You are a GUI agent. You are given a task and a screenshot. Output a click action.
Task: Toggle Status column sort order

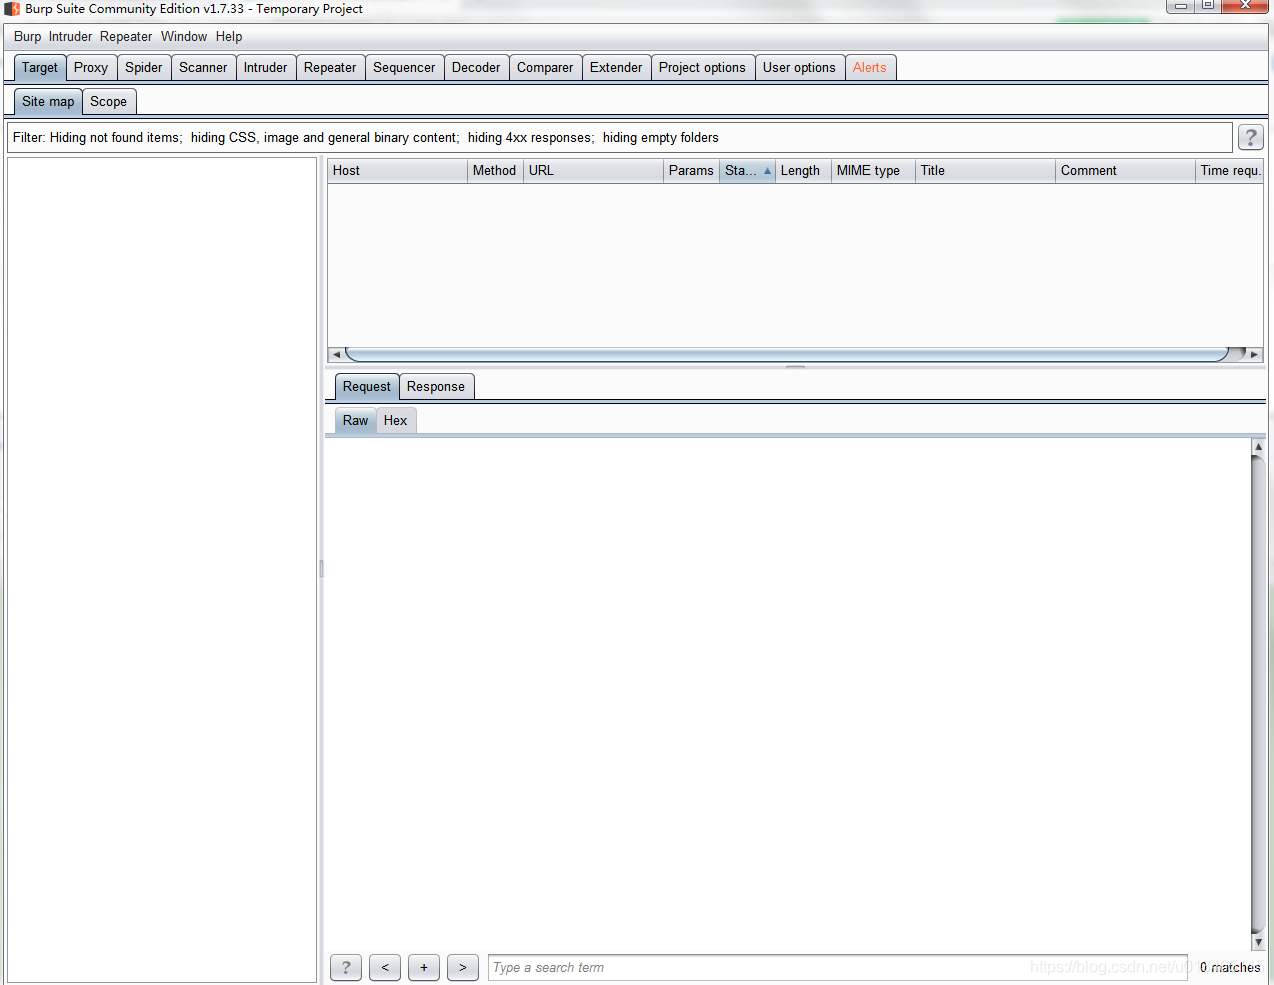pyautogui.click(x=747, y=171)
